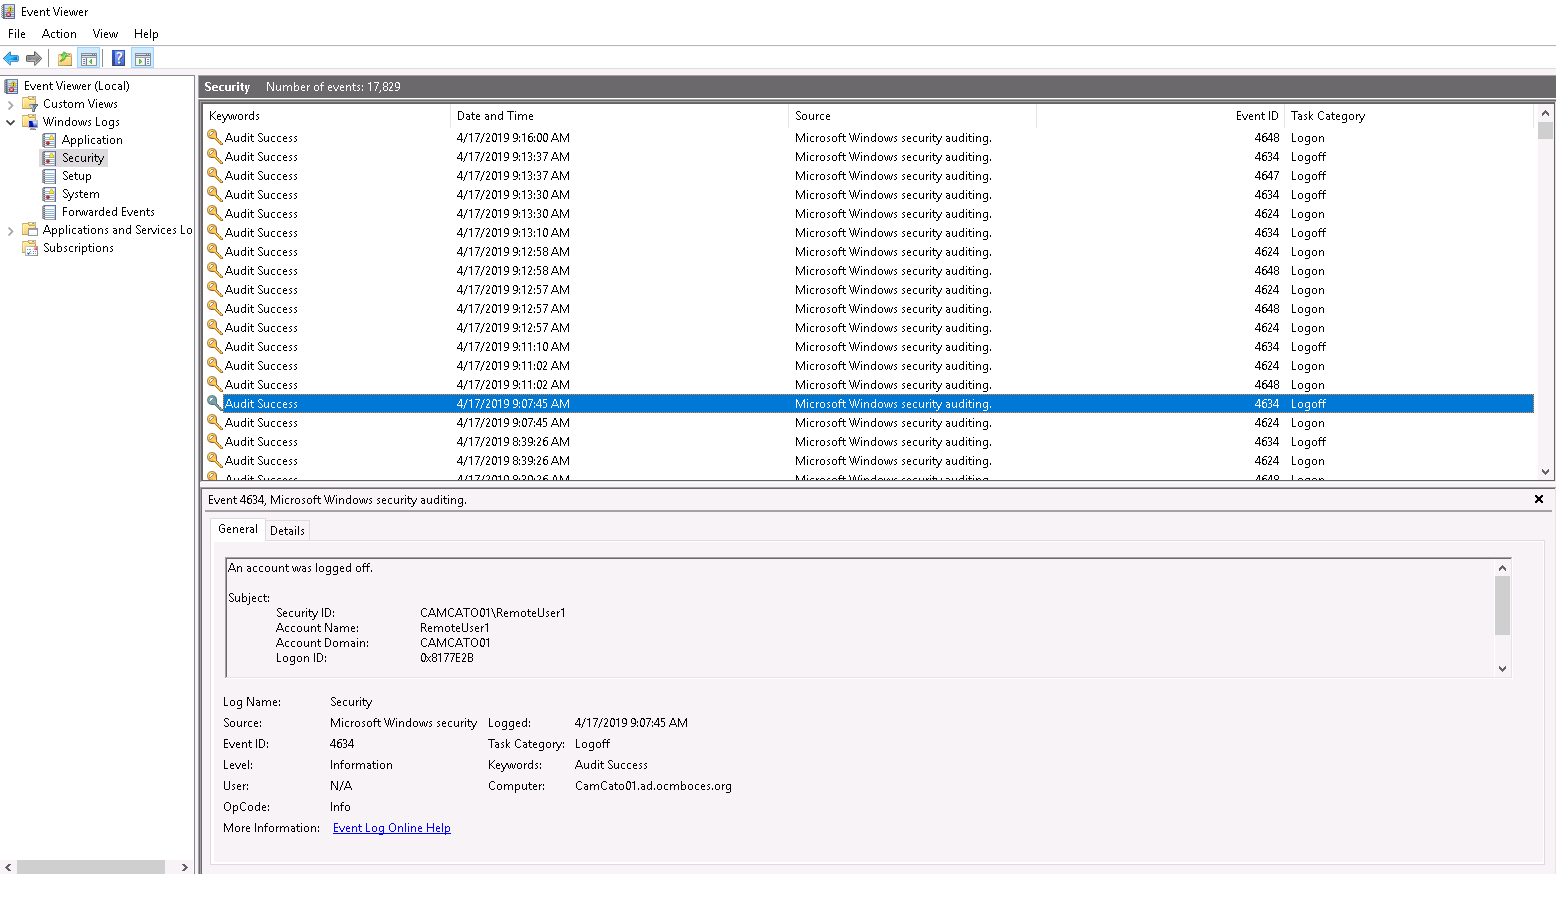Click the 'Number of events: 17,829' header text
Image resolution: width=1556 pixels, height=911 pixels.
[x=333, y=87]
